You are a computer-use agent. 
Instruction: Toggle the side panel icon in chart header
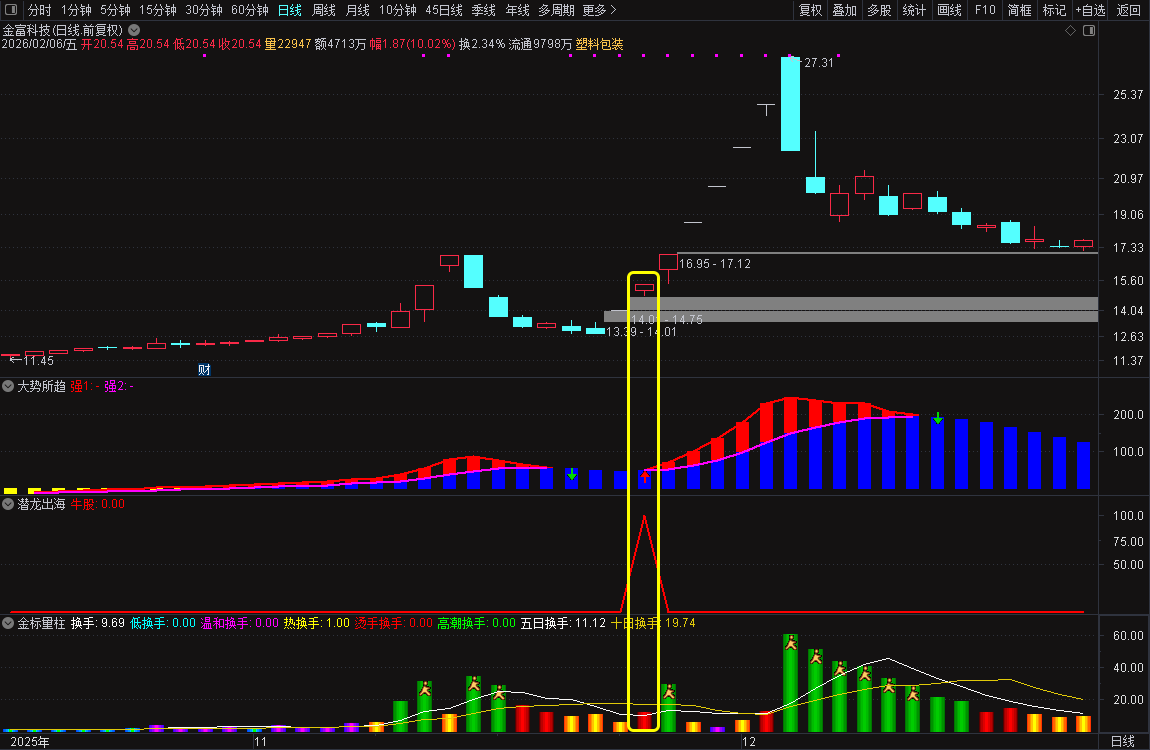coord(1089,30)
